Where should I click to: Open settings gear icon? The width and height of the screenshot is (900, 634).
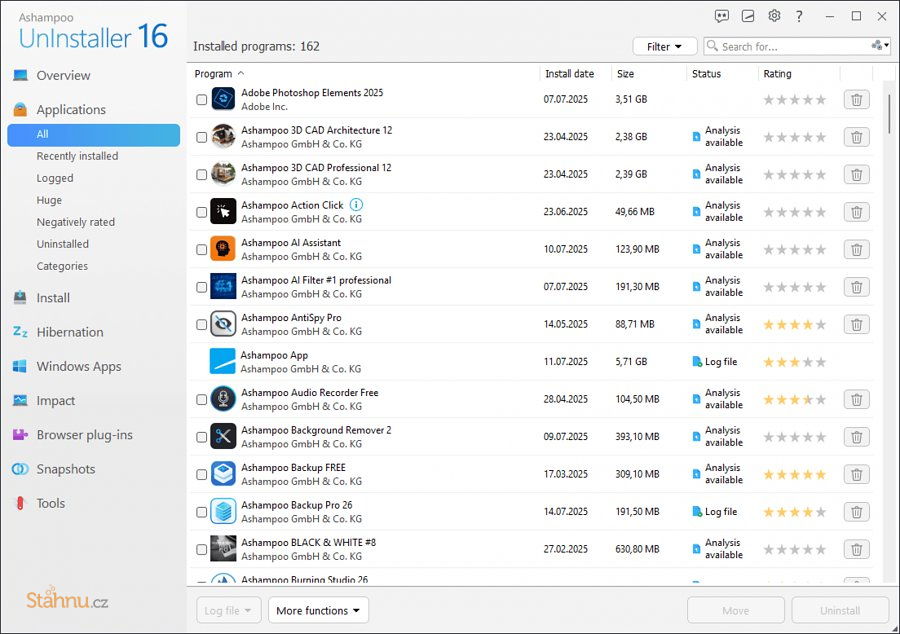click(x=774, y=16)
